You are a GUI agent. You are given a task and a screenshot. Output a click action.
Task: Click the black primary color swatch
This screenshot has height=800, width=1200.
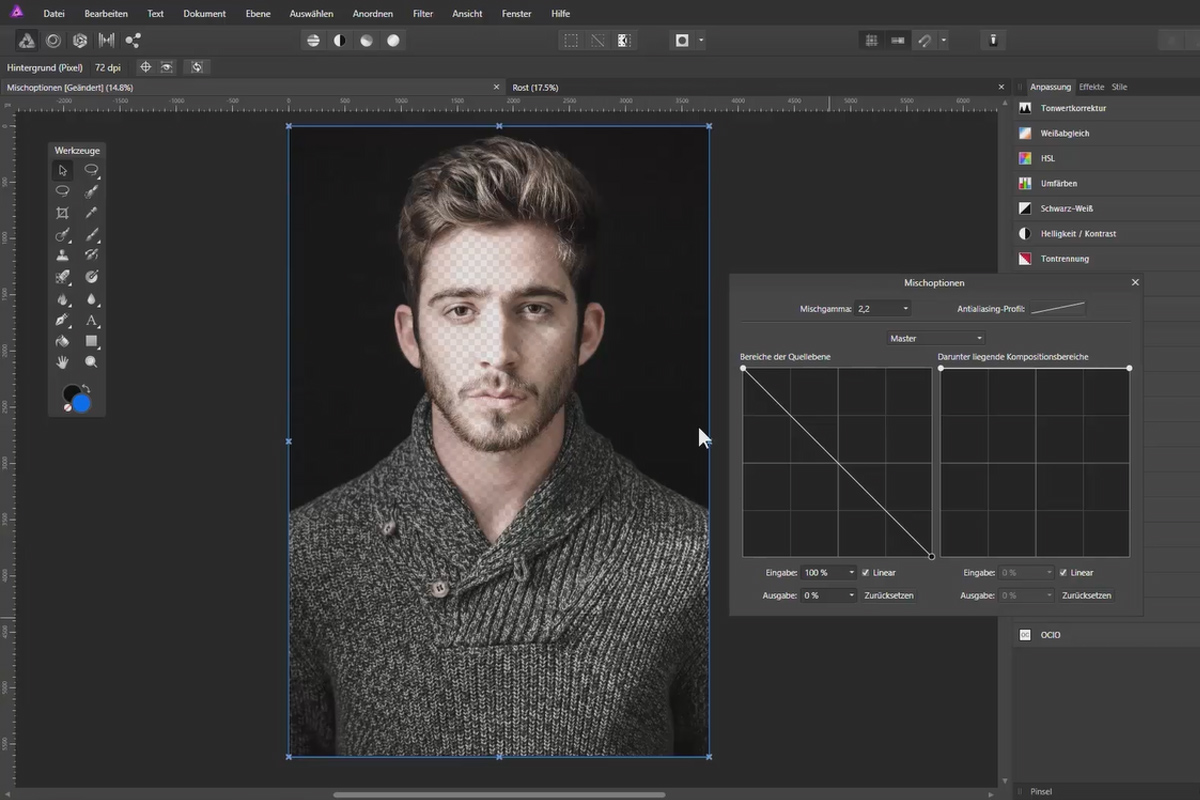click(71, 393)
